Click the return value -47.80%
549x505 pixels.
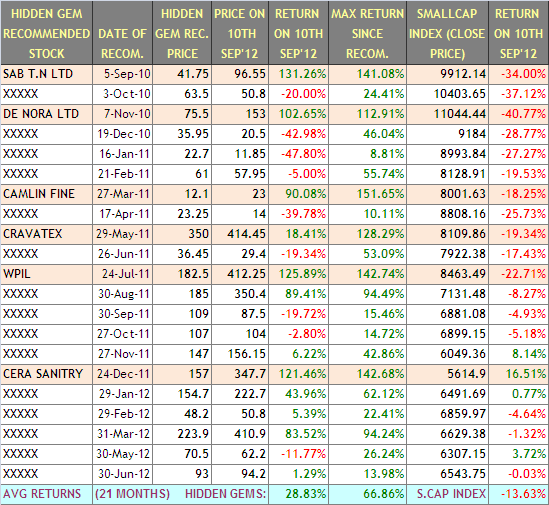coord(299,154)
